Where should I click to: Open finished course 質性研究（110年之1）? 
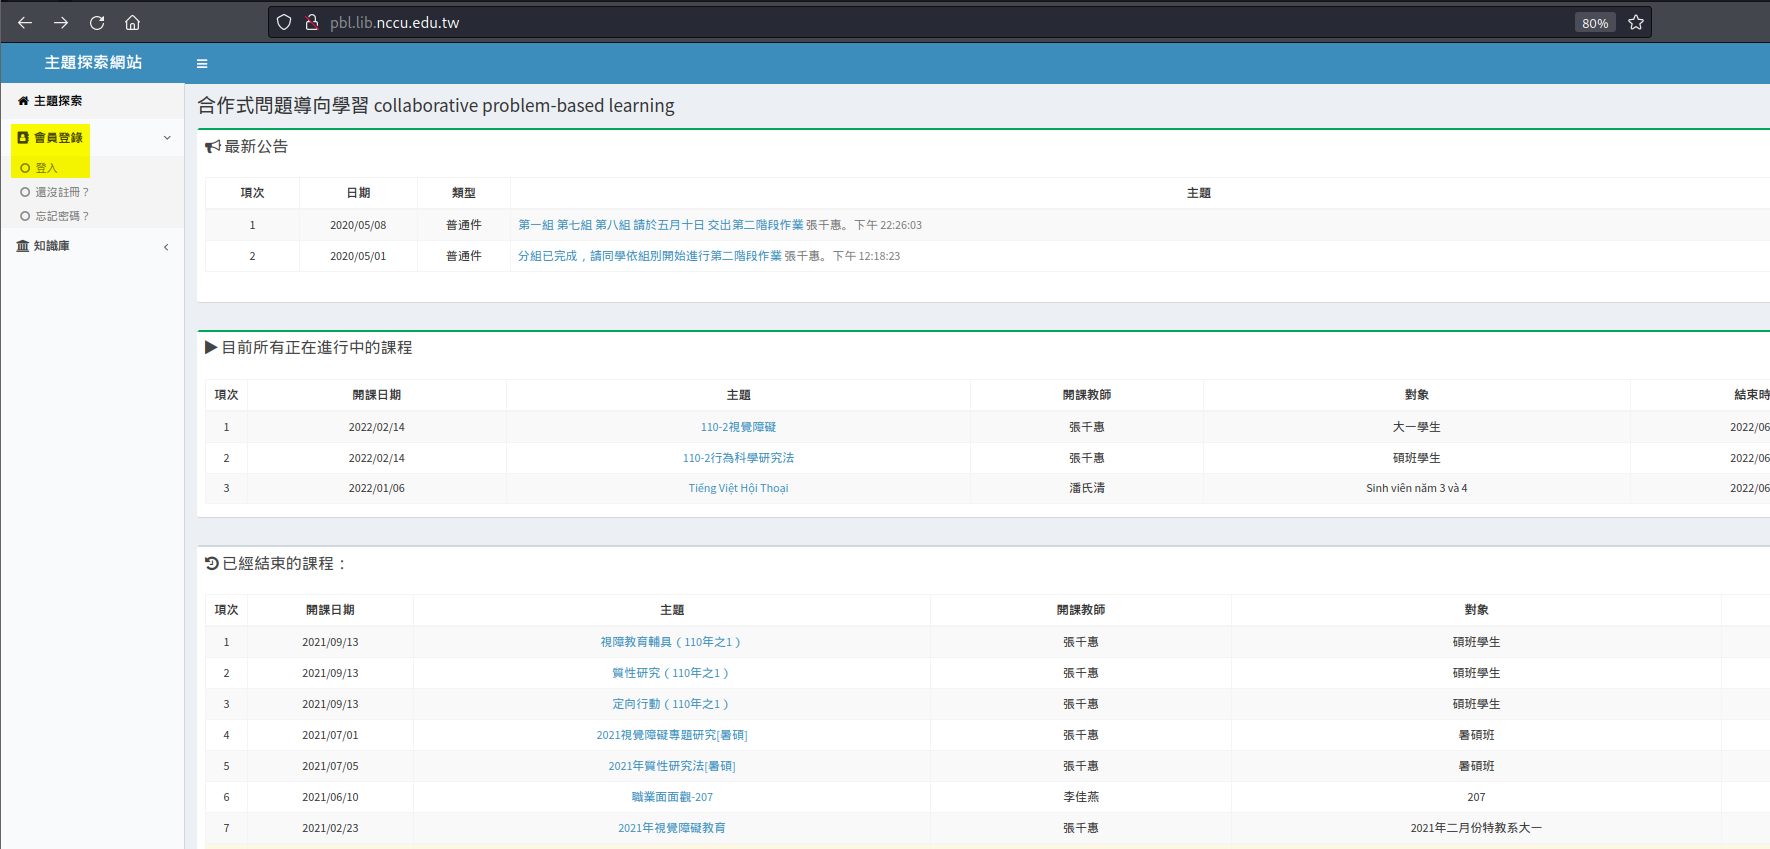(x=671, y=673)
